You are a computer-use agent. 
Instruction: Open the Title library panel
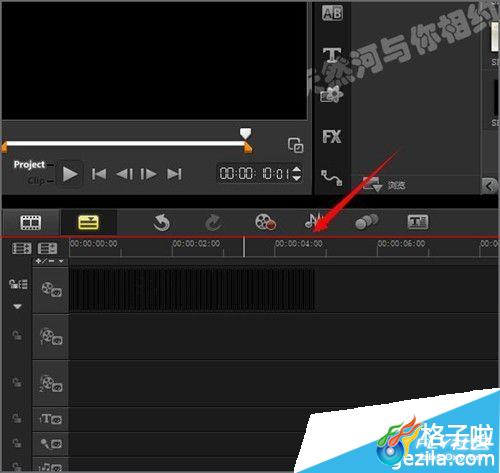click(332, 54)
